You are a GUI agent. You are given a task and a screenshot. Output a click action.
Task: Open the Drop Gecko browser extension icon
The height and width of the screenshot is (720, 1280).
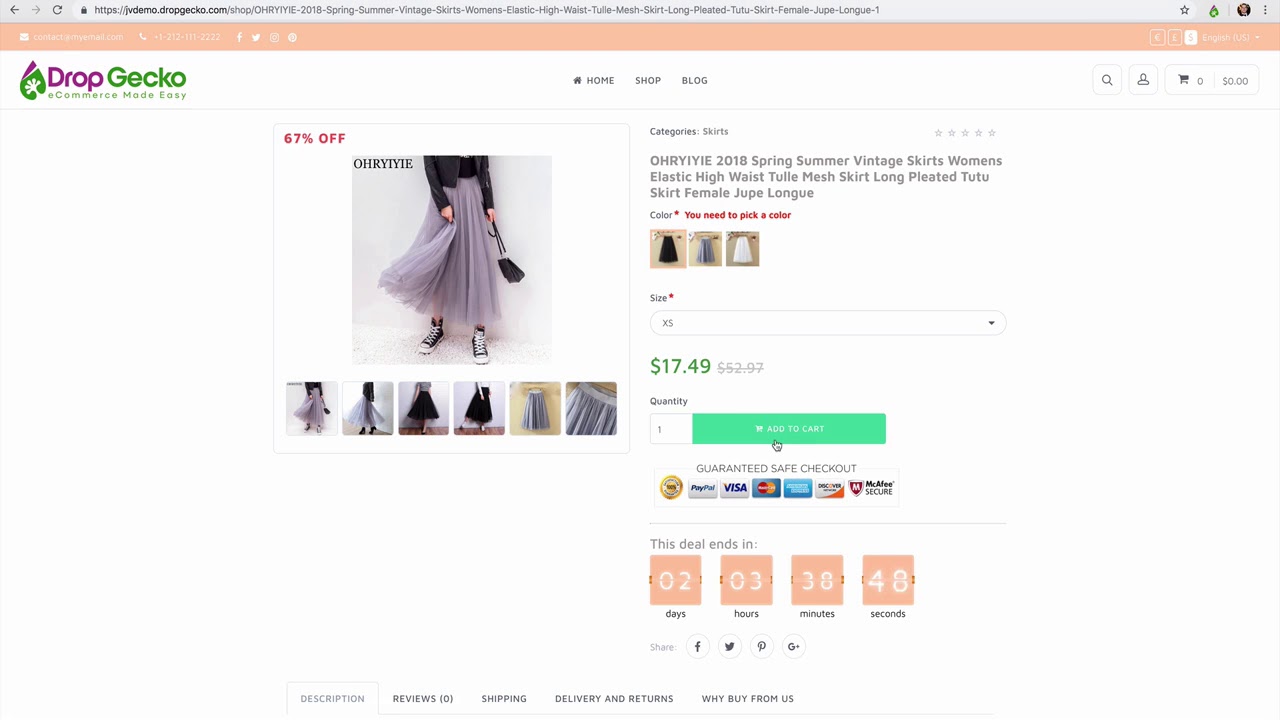tap(1214, 10)
